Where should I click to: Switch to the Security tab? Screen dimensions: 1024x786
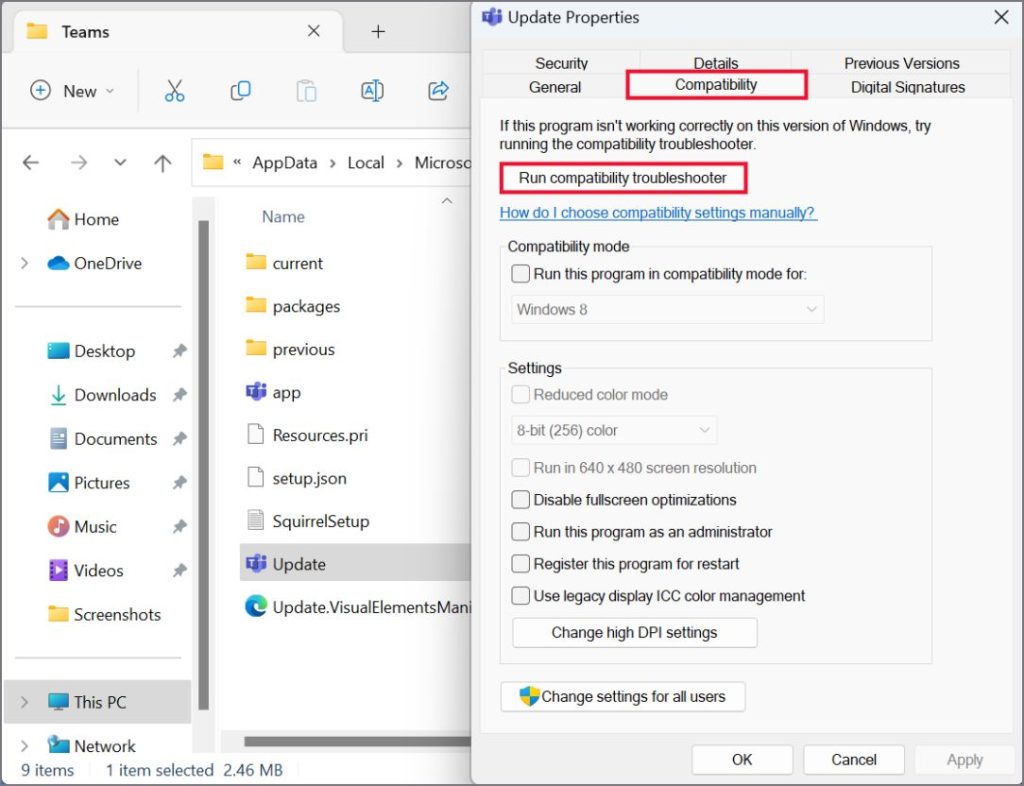click(562, 63)
